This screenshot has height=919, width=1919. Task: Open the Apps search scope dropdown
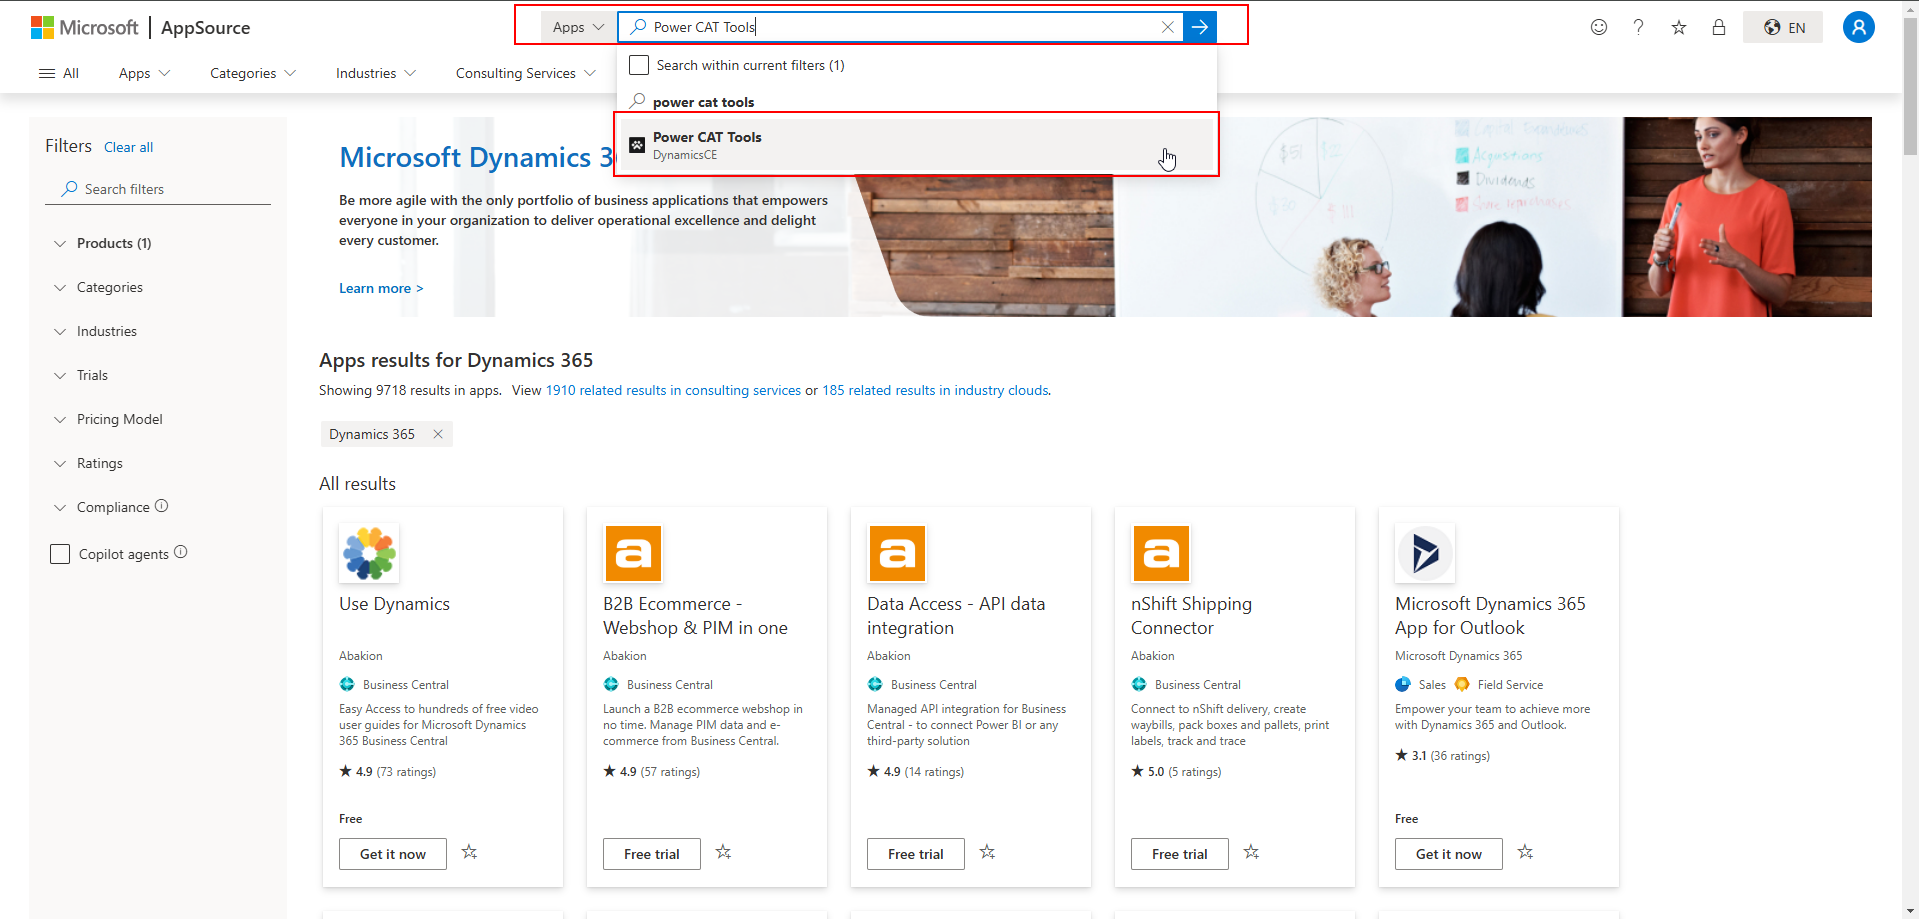point(578,27)
